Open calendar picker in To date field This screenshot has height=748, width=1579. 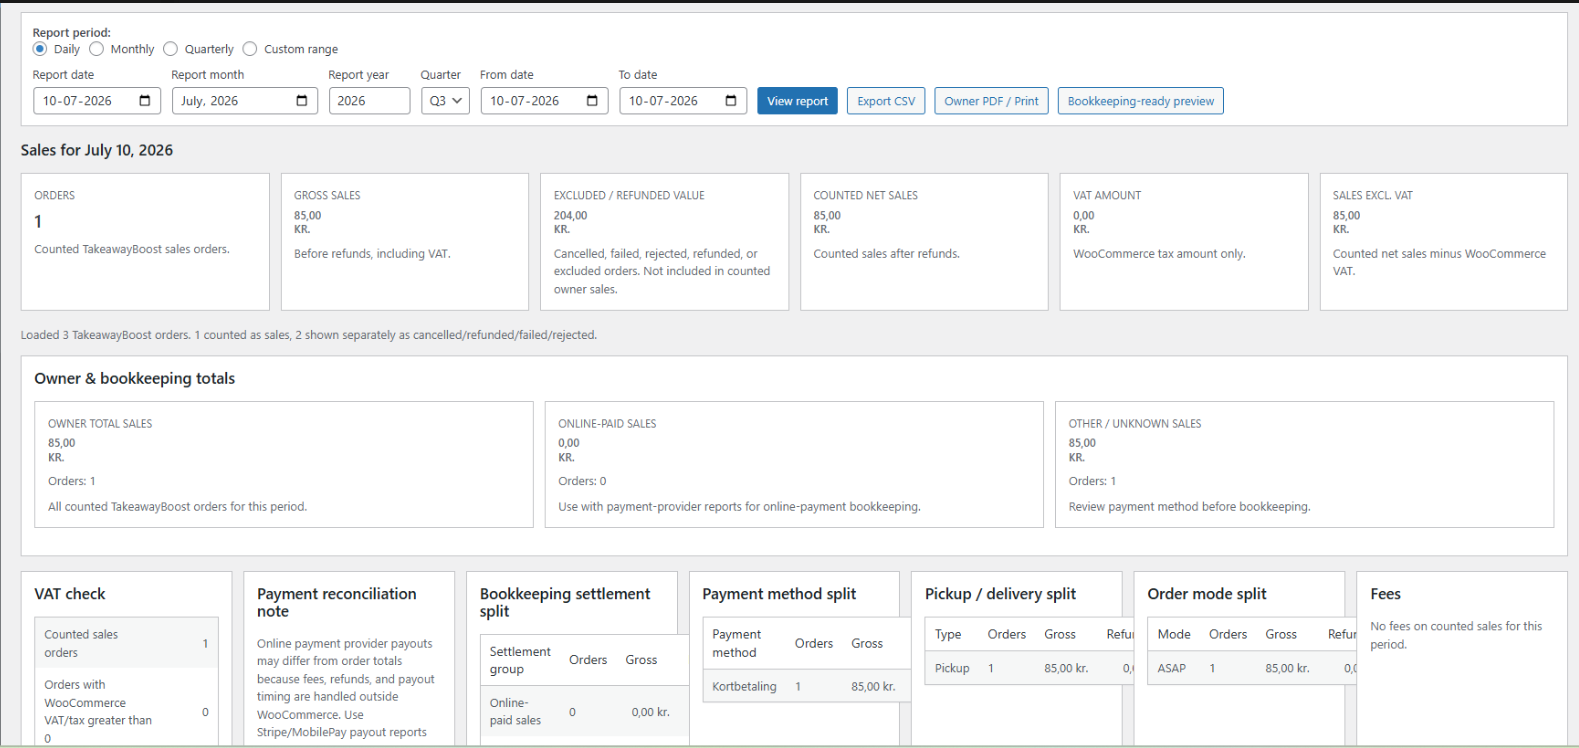[731, 101]
